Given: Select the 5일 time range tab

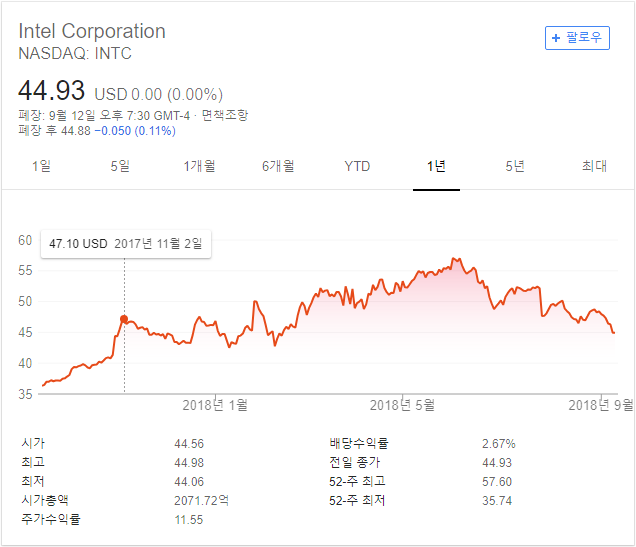Looking at the screenshot, I should (x=120, y=166).
